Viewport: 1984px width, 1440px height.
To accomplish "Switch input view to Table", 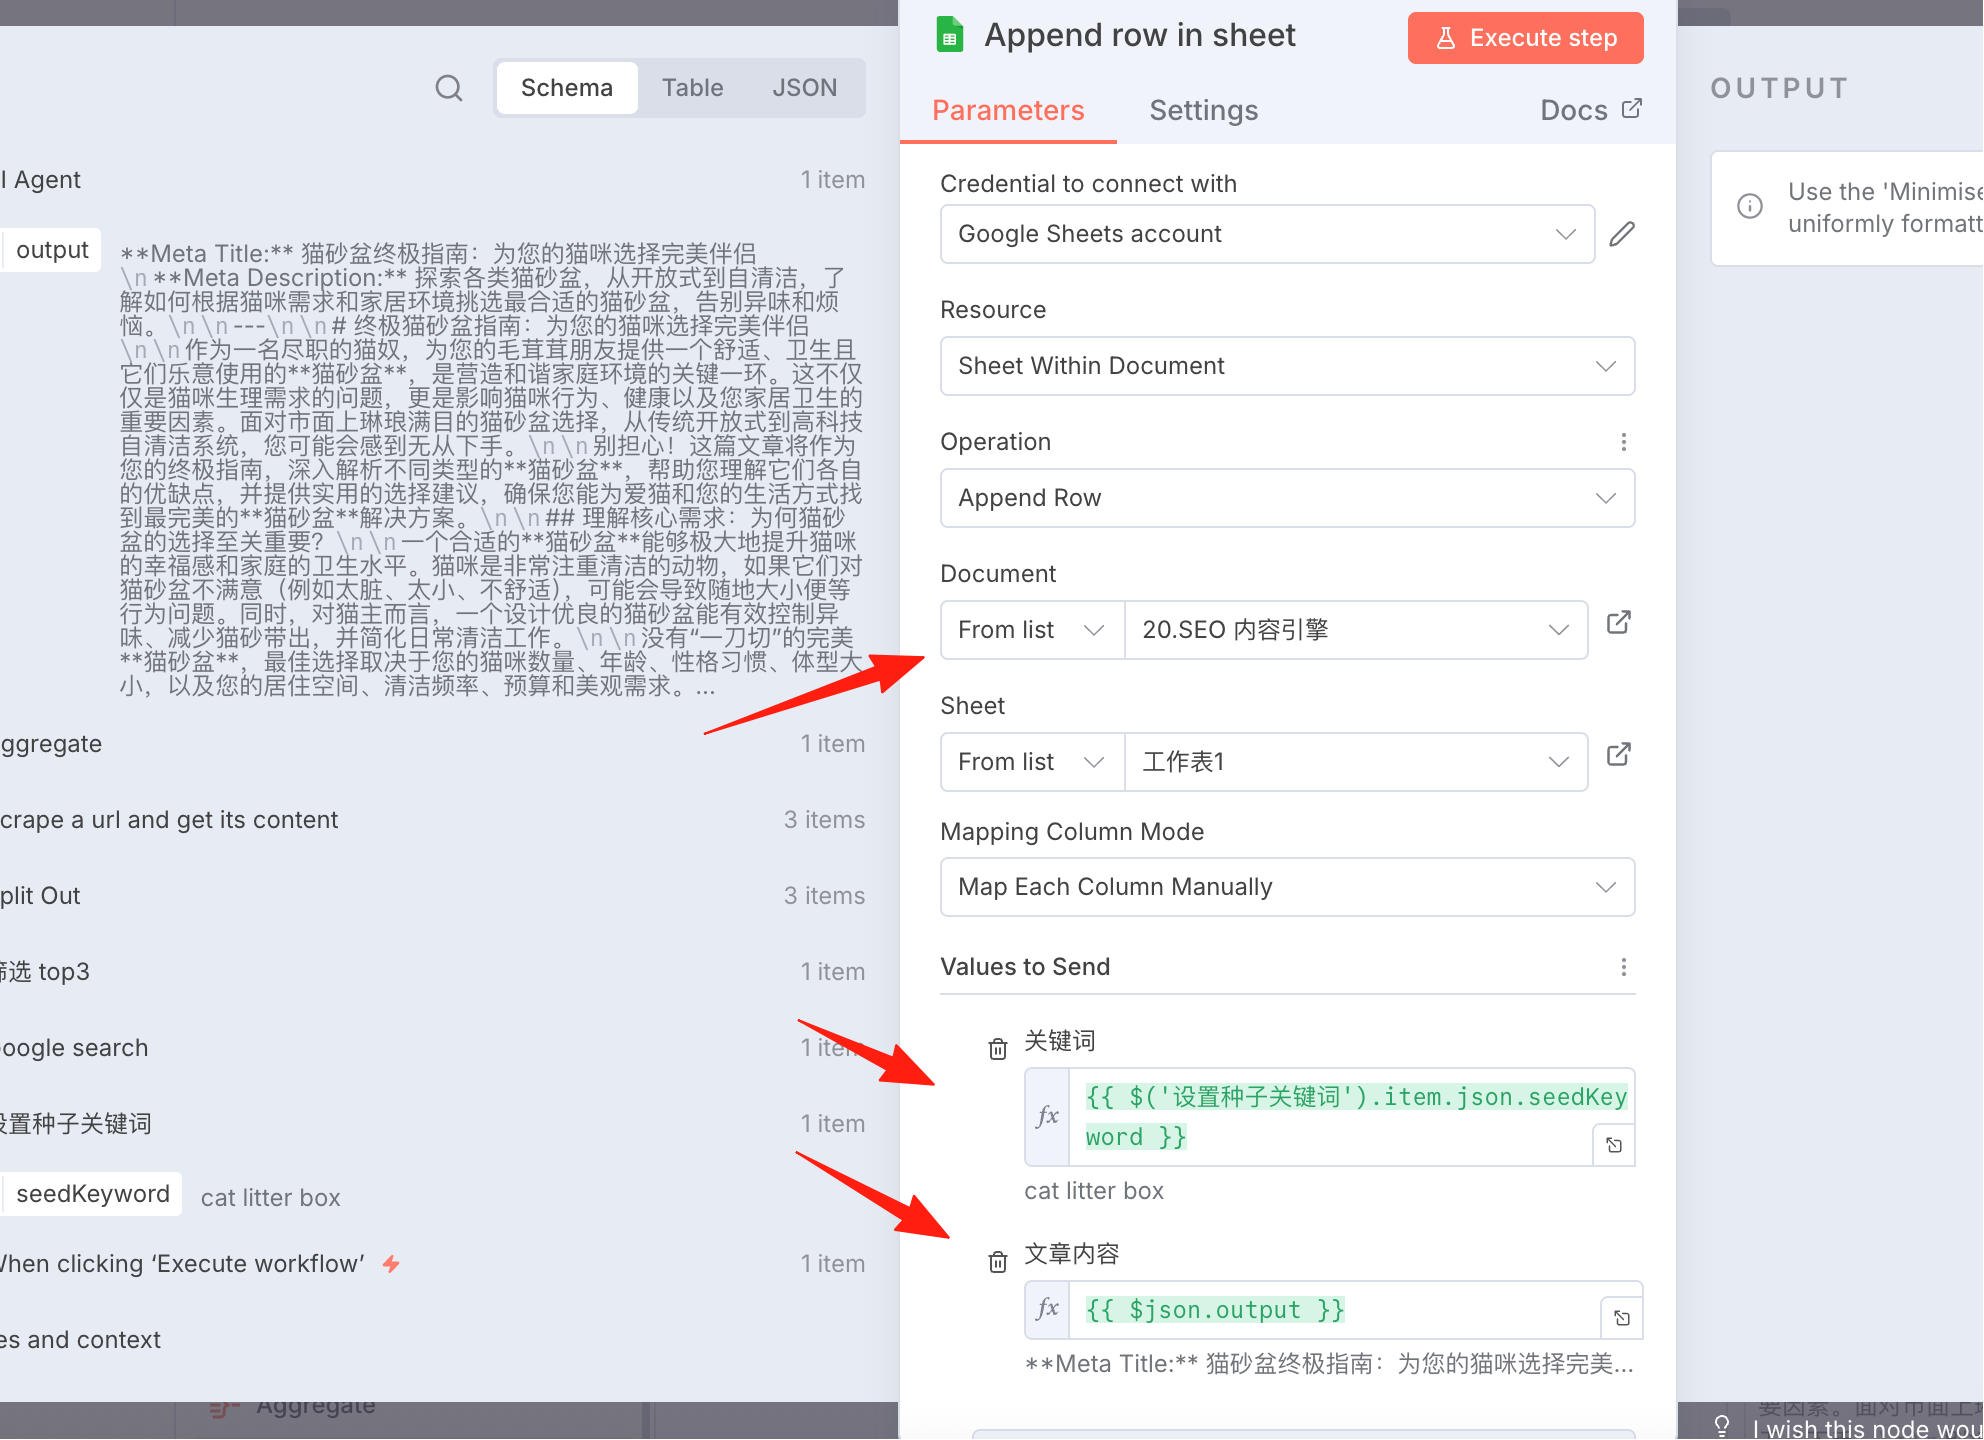I will click(x=692, y=88).
